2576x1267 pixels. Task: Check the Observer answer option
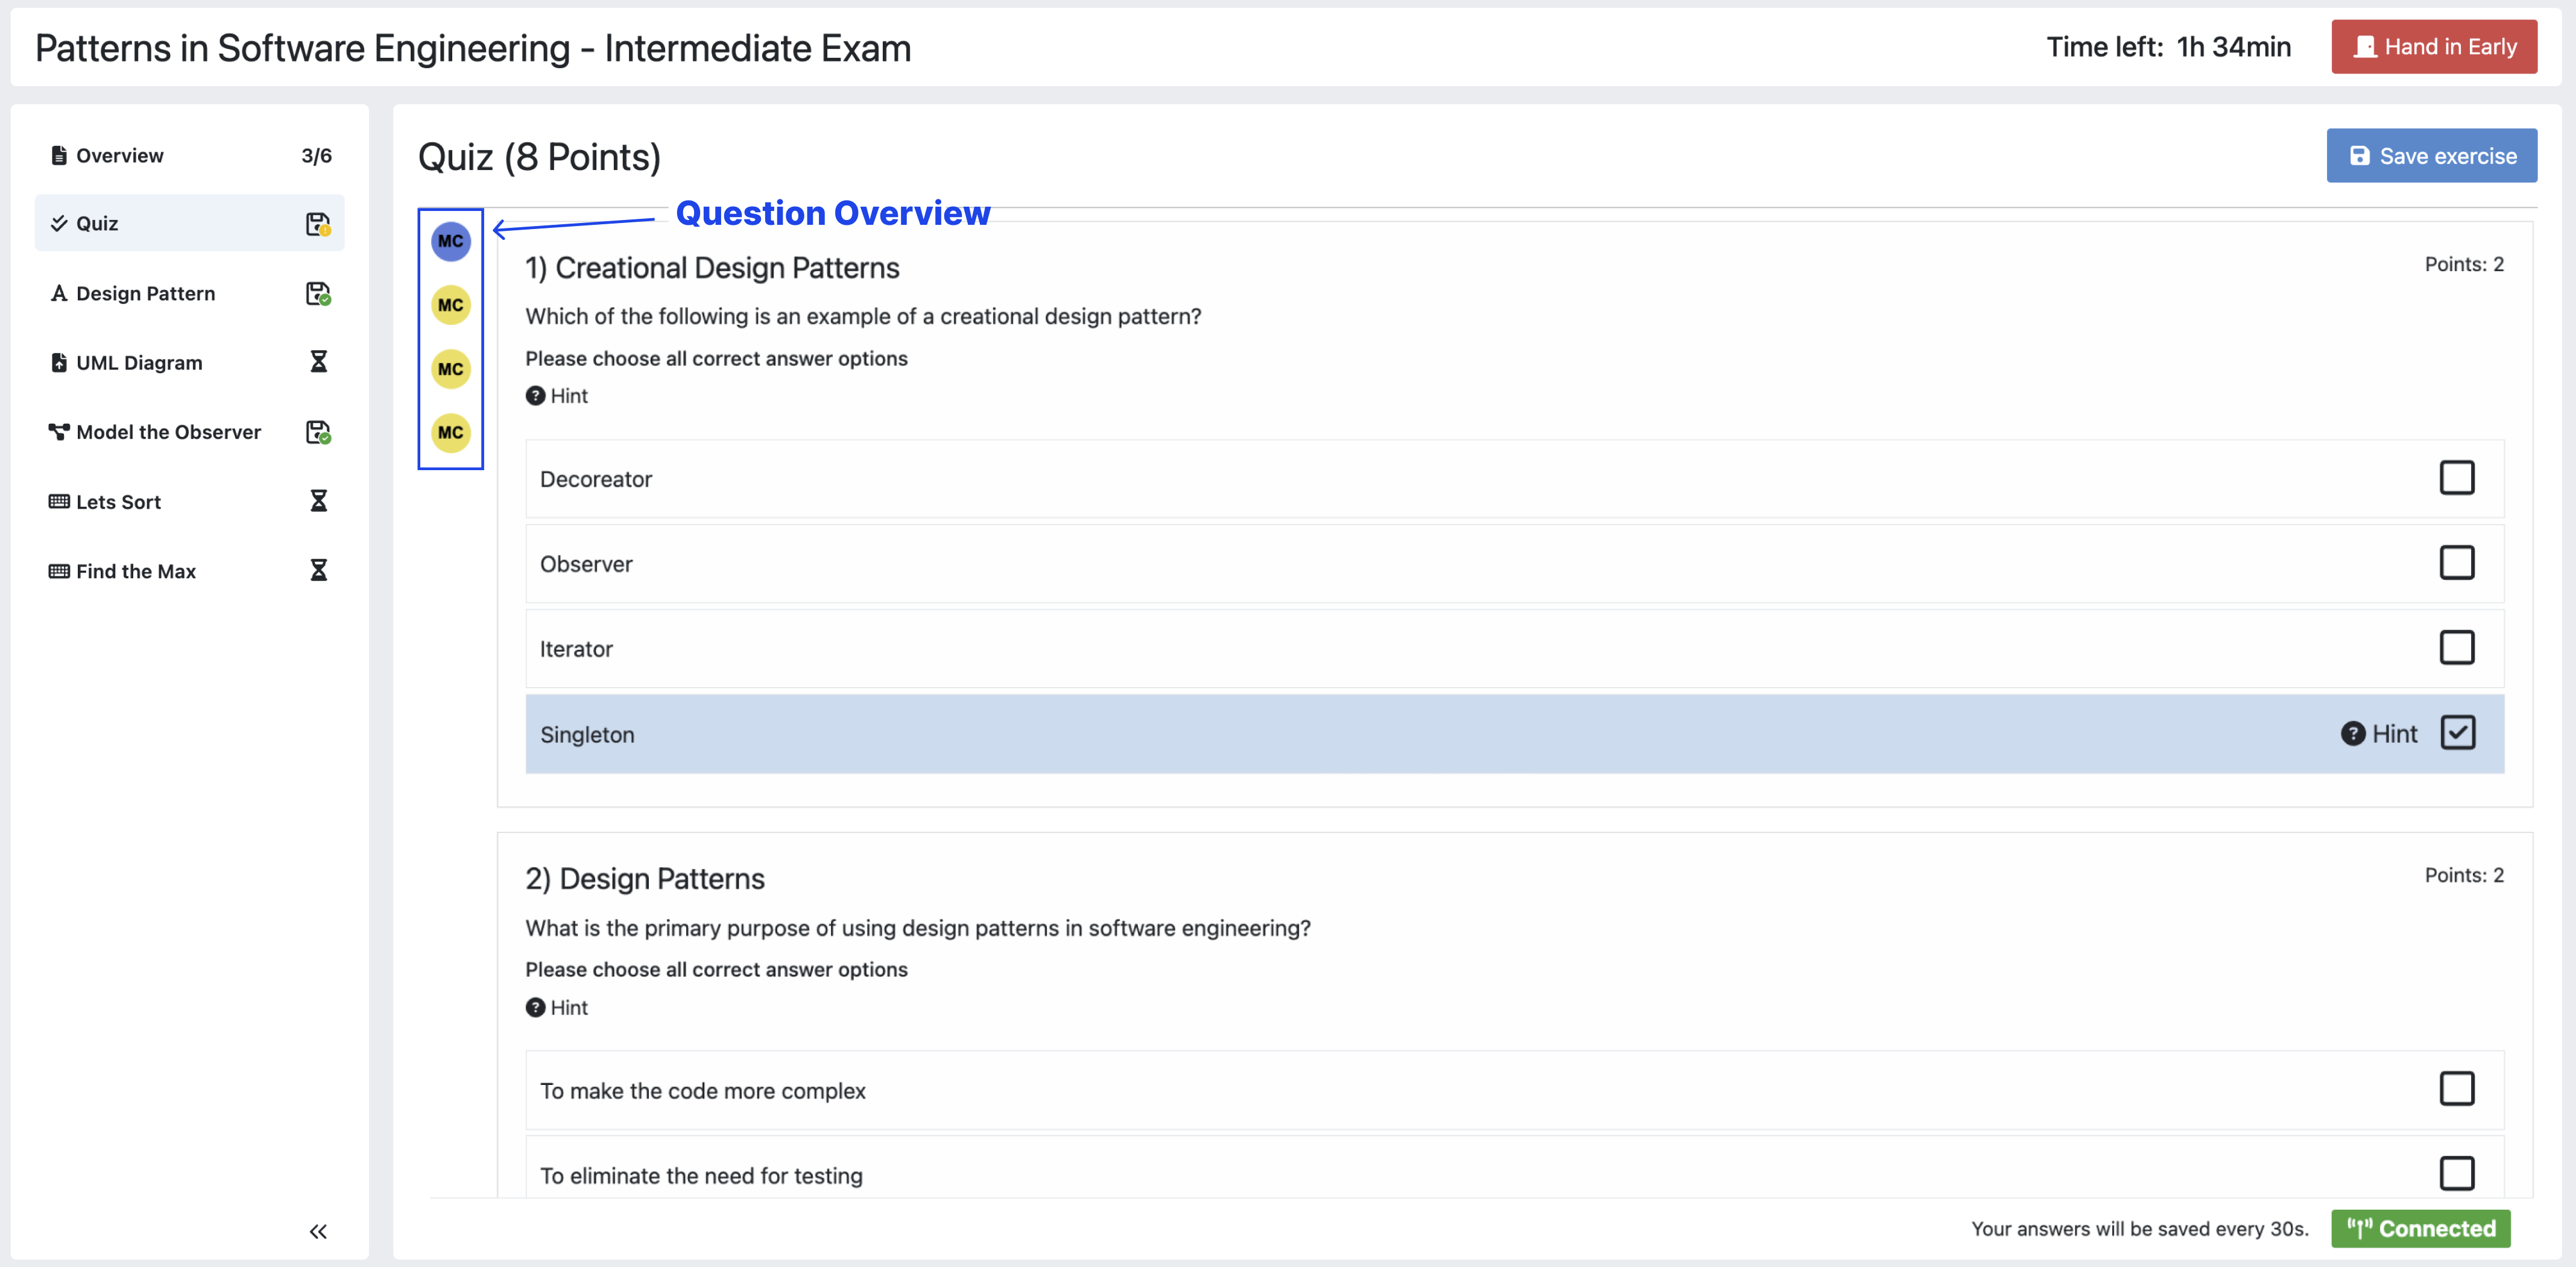click(x=2458, y=562)
